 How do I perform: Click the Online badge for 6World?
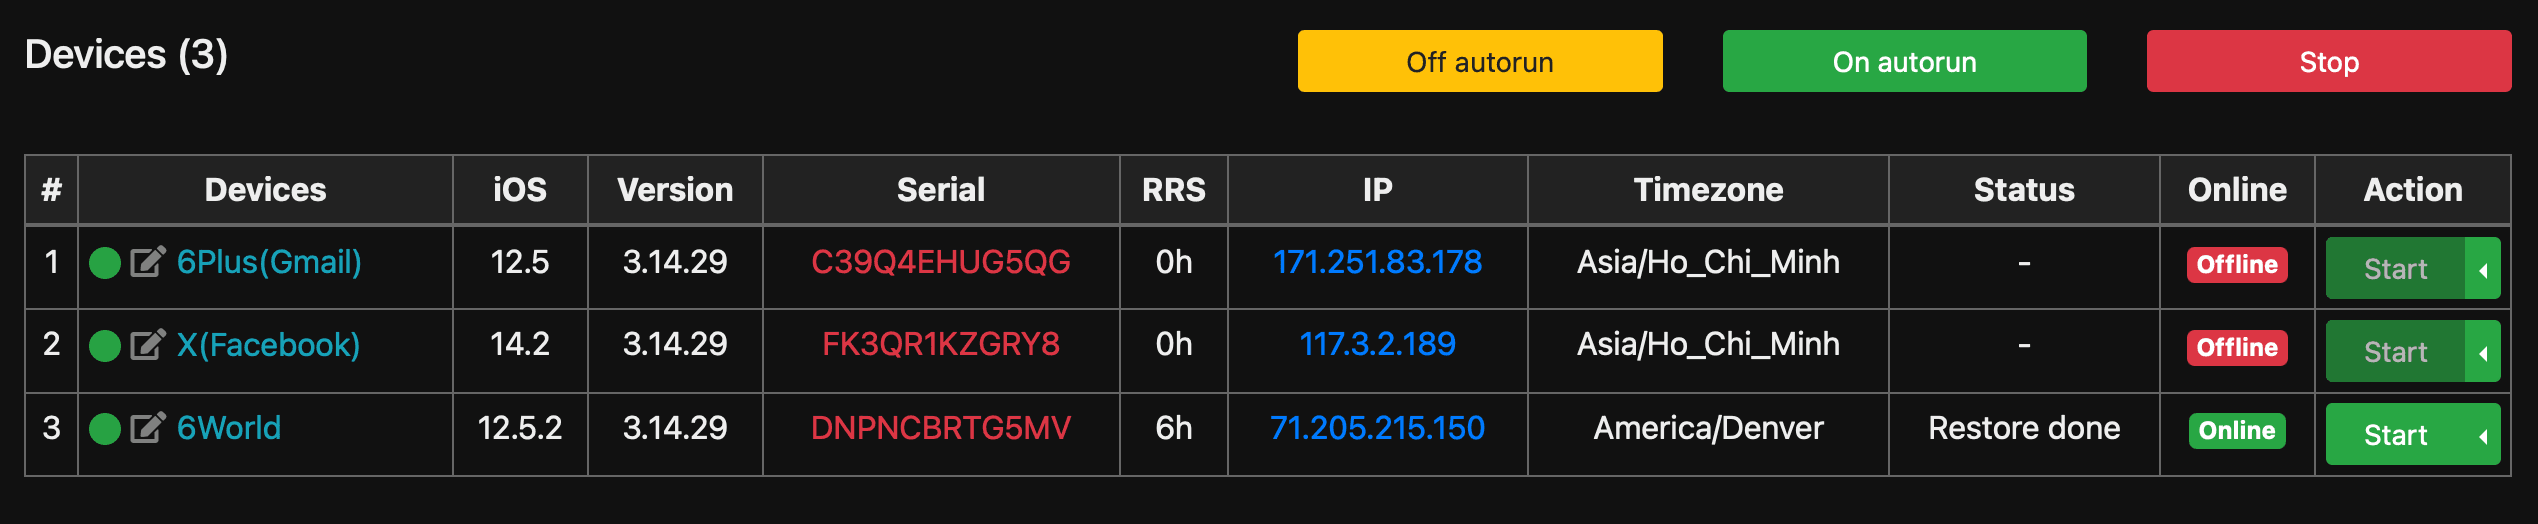tap(2237, 431)
